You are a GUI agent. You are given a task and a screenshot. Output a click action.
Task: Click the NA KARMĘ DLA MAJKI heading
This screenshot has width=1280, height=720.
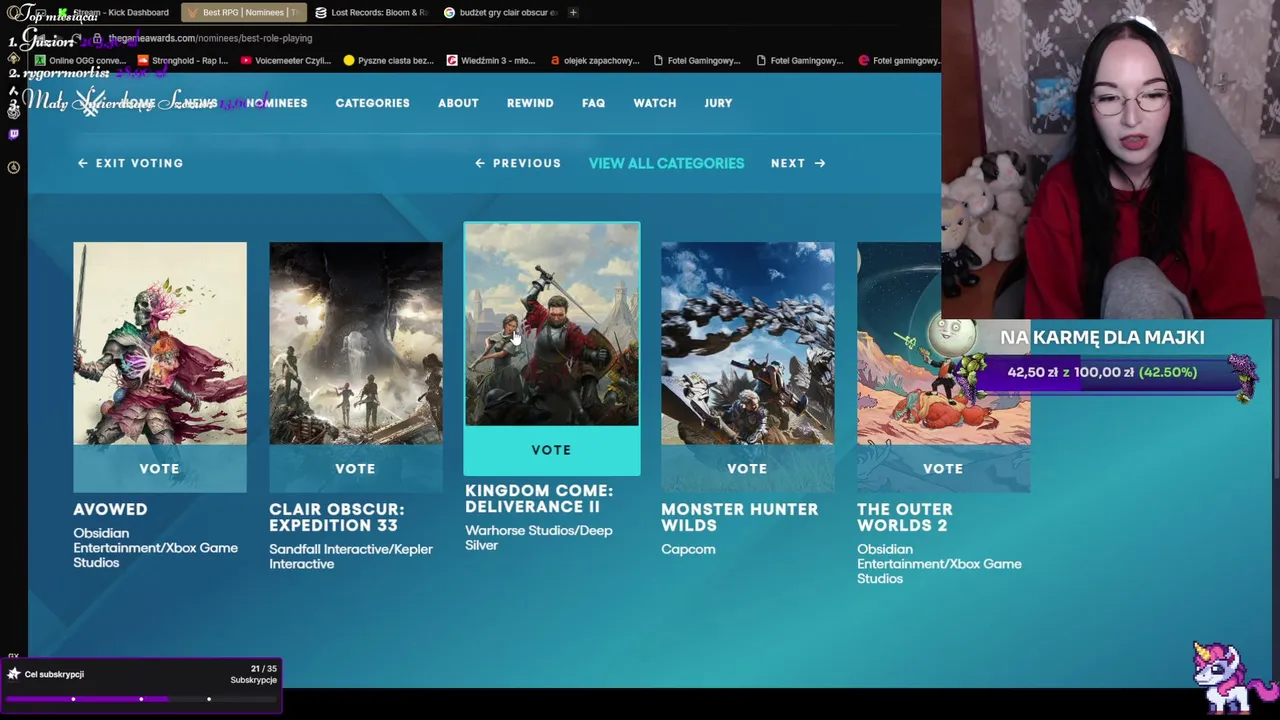pyautogui.click(x=1102, y=337)
